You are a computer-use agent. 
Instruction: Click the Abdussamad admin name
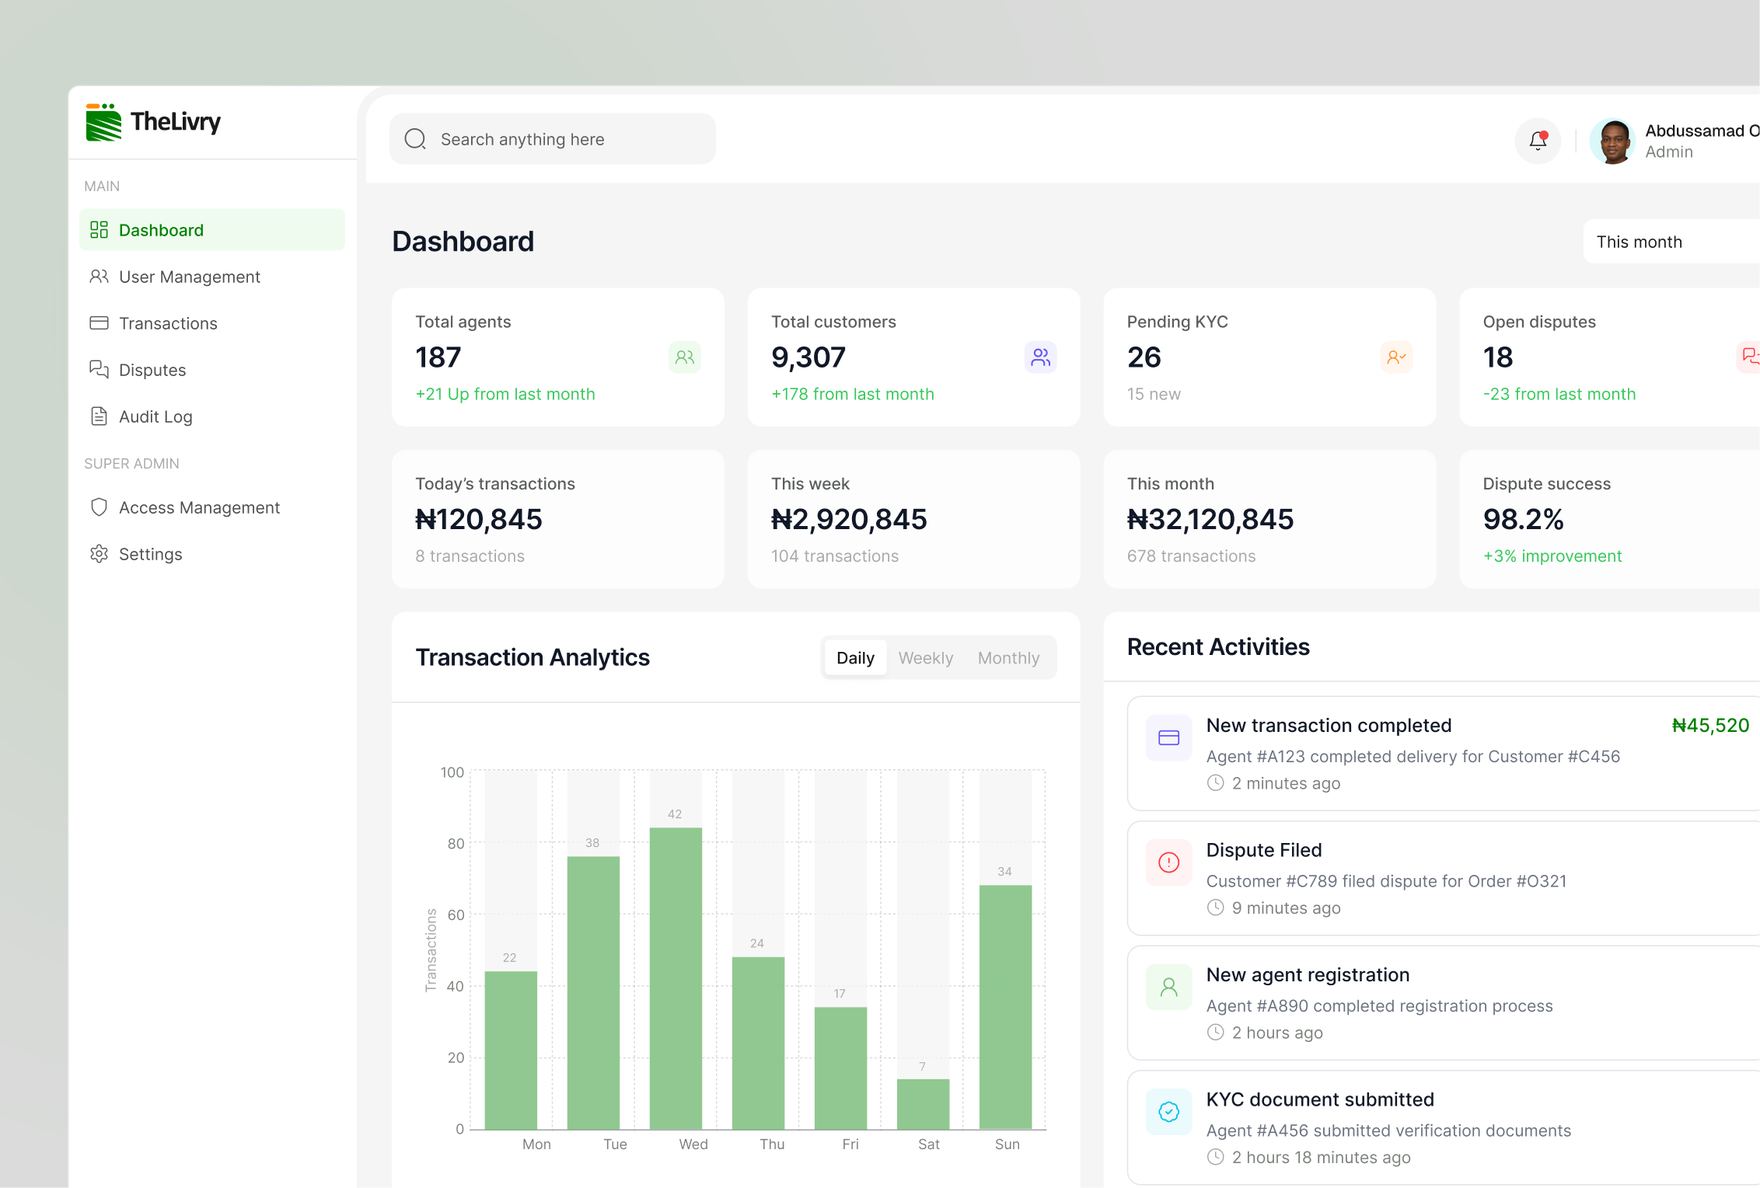click(1702, 131)
